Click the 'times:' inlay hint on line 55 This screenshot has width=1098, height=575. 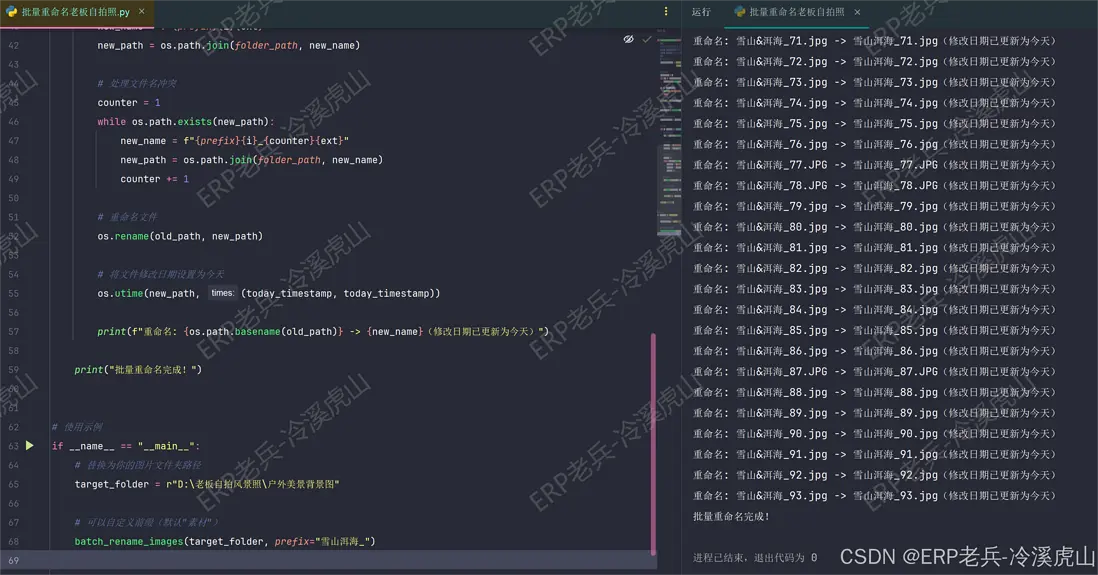(x=222, y=293)
